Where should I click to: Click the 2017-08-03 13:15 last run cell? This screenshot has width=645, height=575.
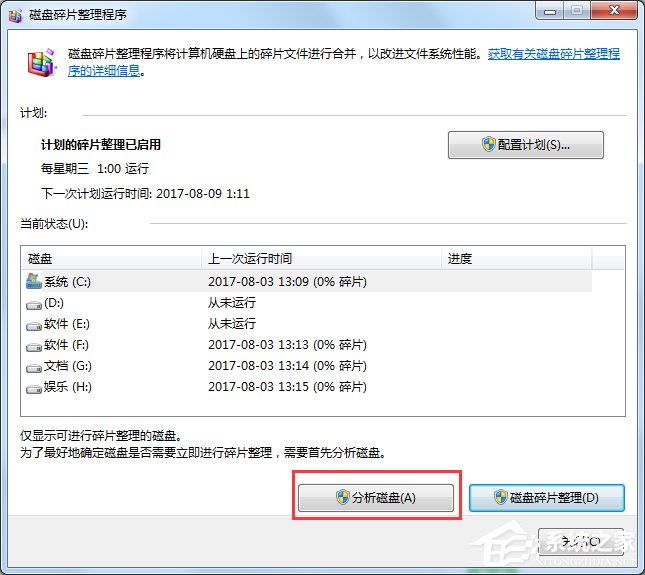pos(287,387)
